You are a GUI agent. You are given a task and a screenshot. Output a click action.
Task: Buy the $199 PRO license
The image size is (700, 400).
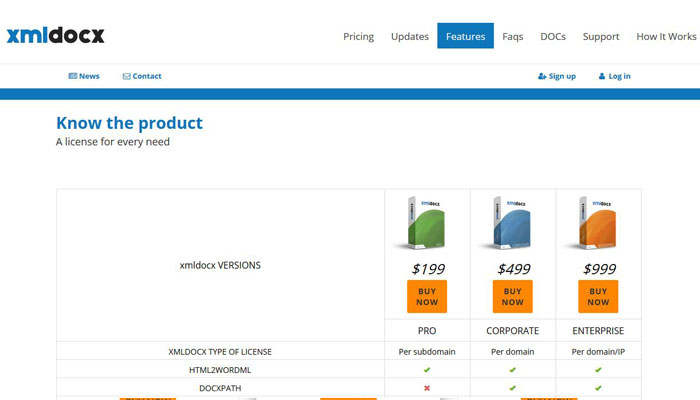click(x=427, y=296)
